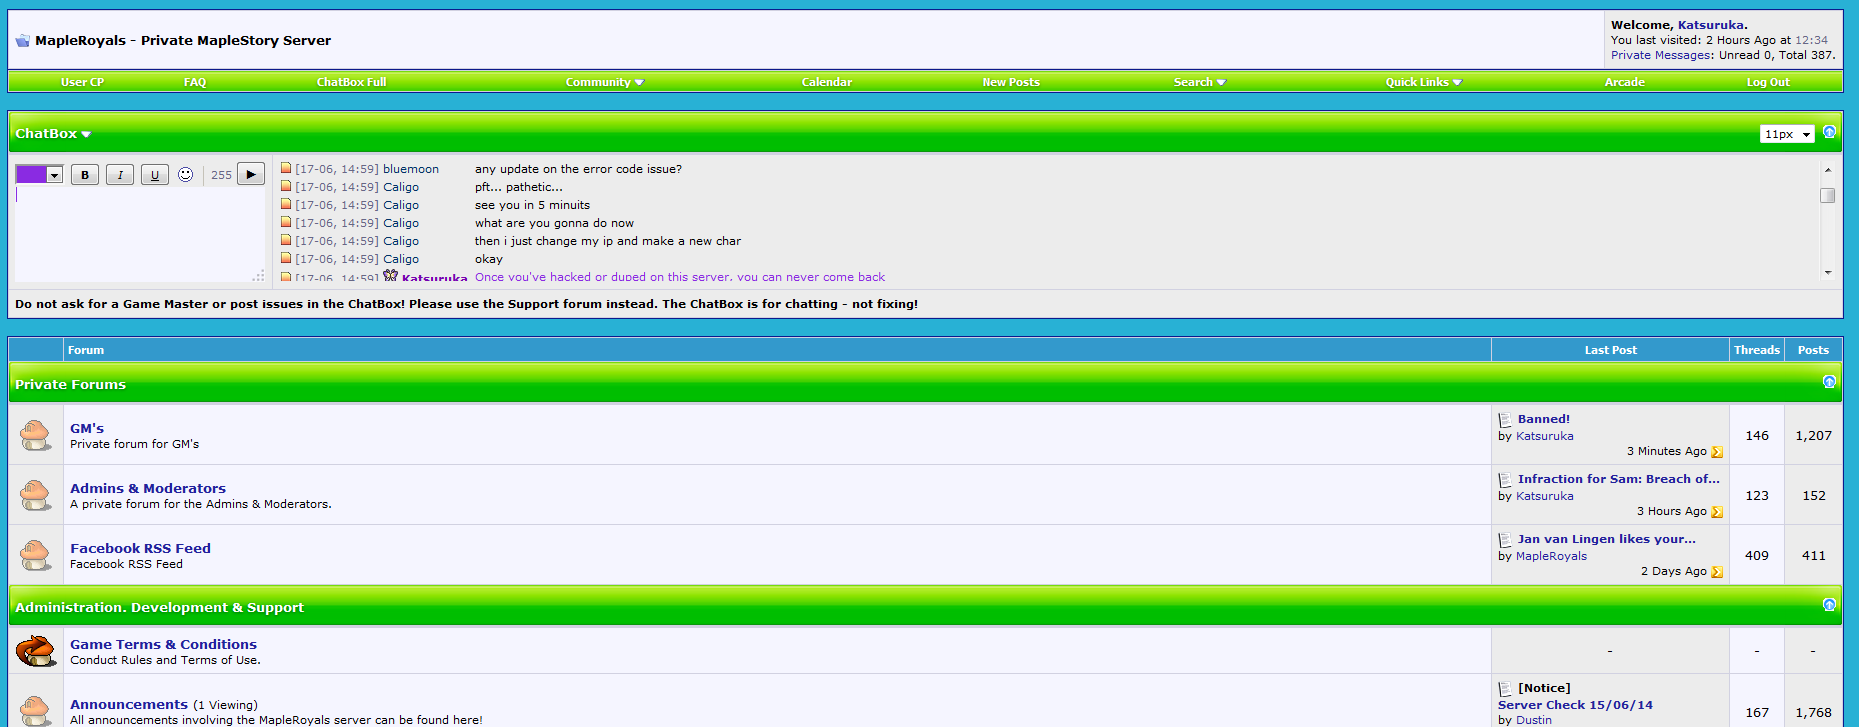Click Caligo's name on the 'pft... pathetic...' line
This screenshot has width=1859, height=727.
point(401,187)
